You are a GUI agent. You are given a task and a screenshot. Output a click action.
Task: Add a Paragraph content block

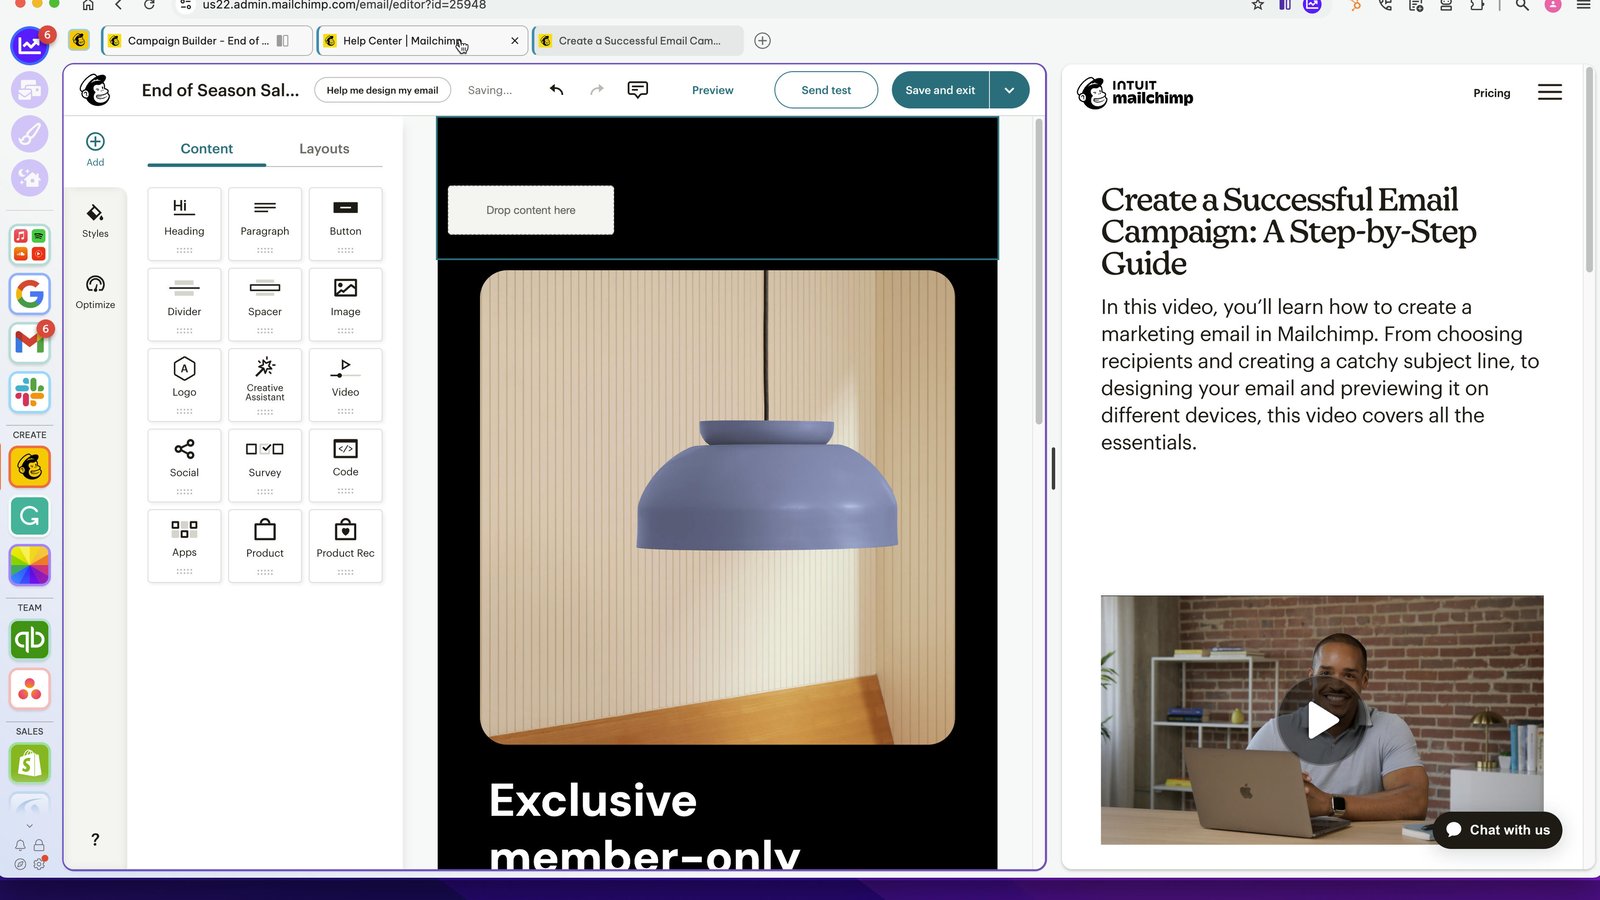click(x=265, y=224)
